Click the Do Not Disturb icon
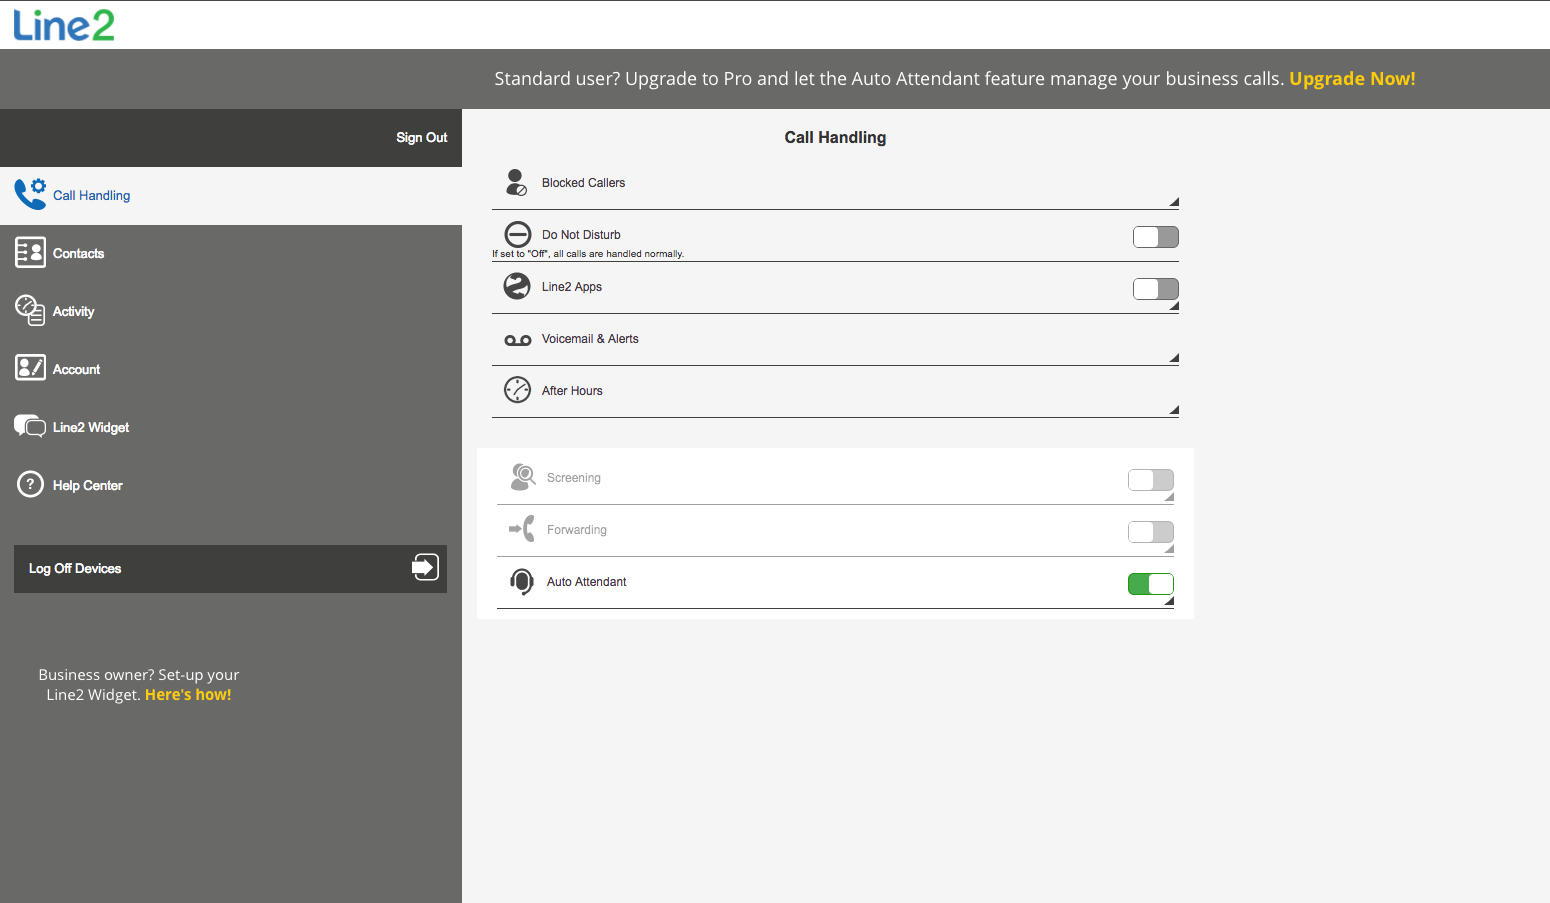This screenshot has height=903, width=1550. [x=517, y=234]
